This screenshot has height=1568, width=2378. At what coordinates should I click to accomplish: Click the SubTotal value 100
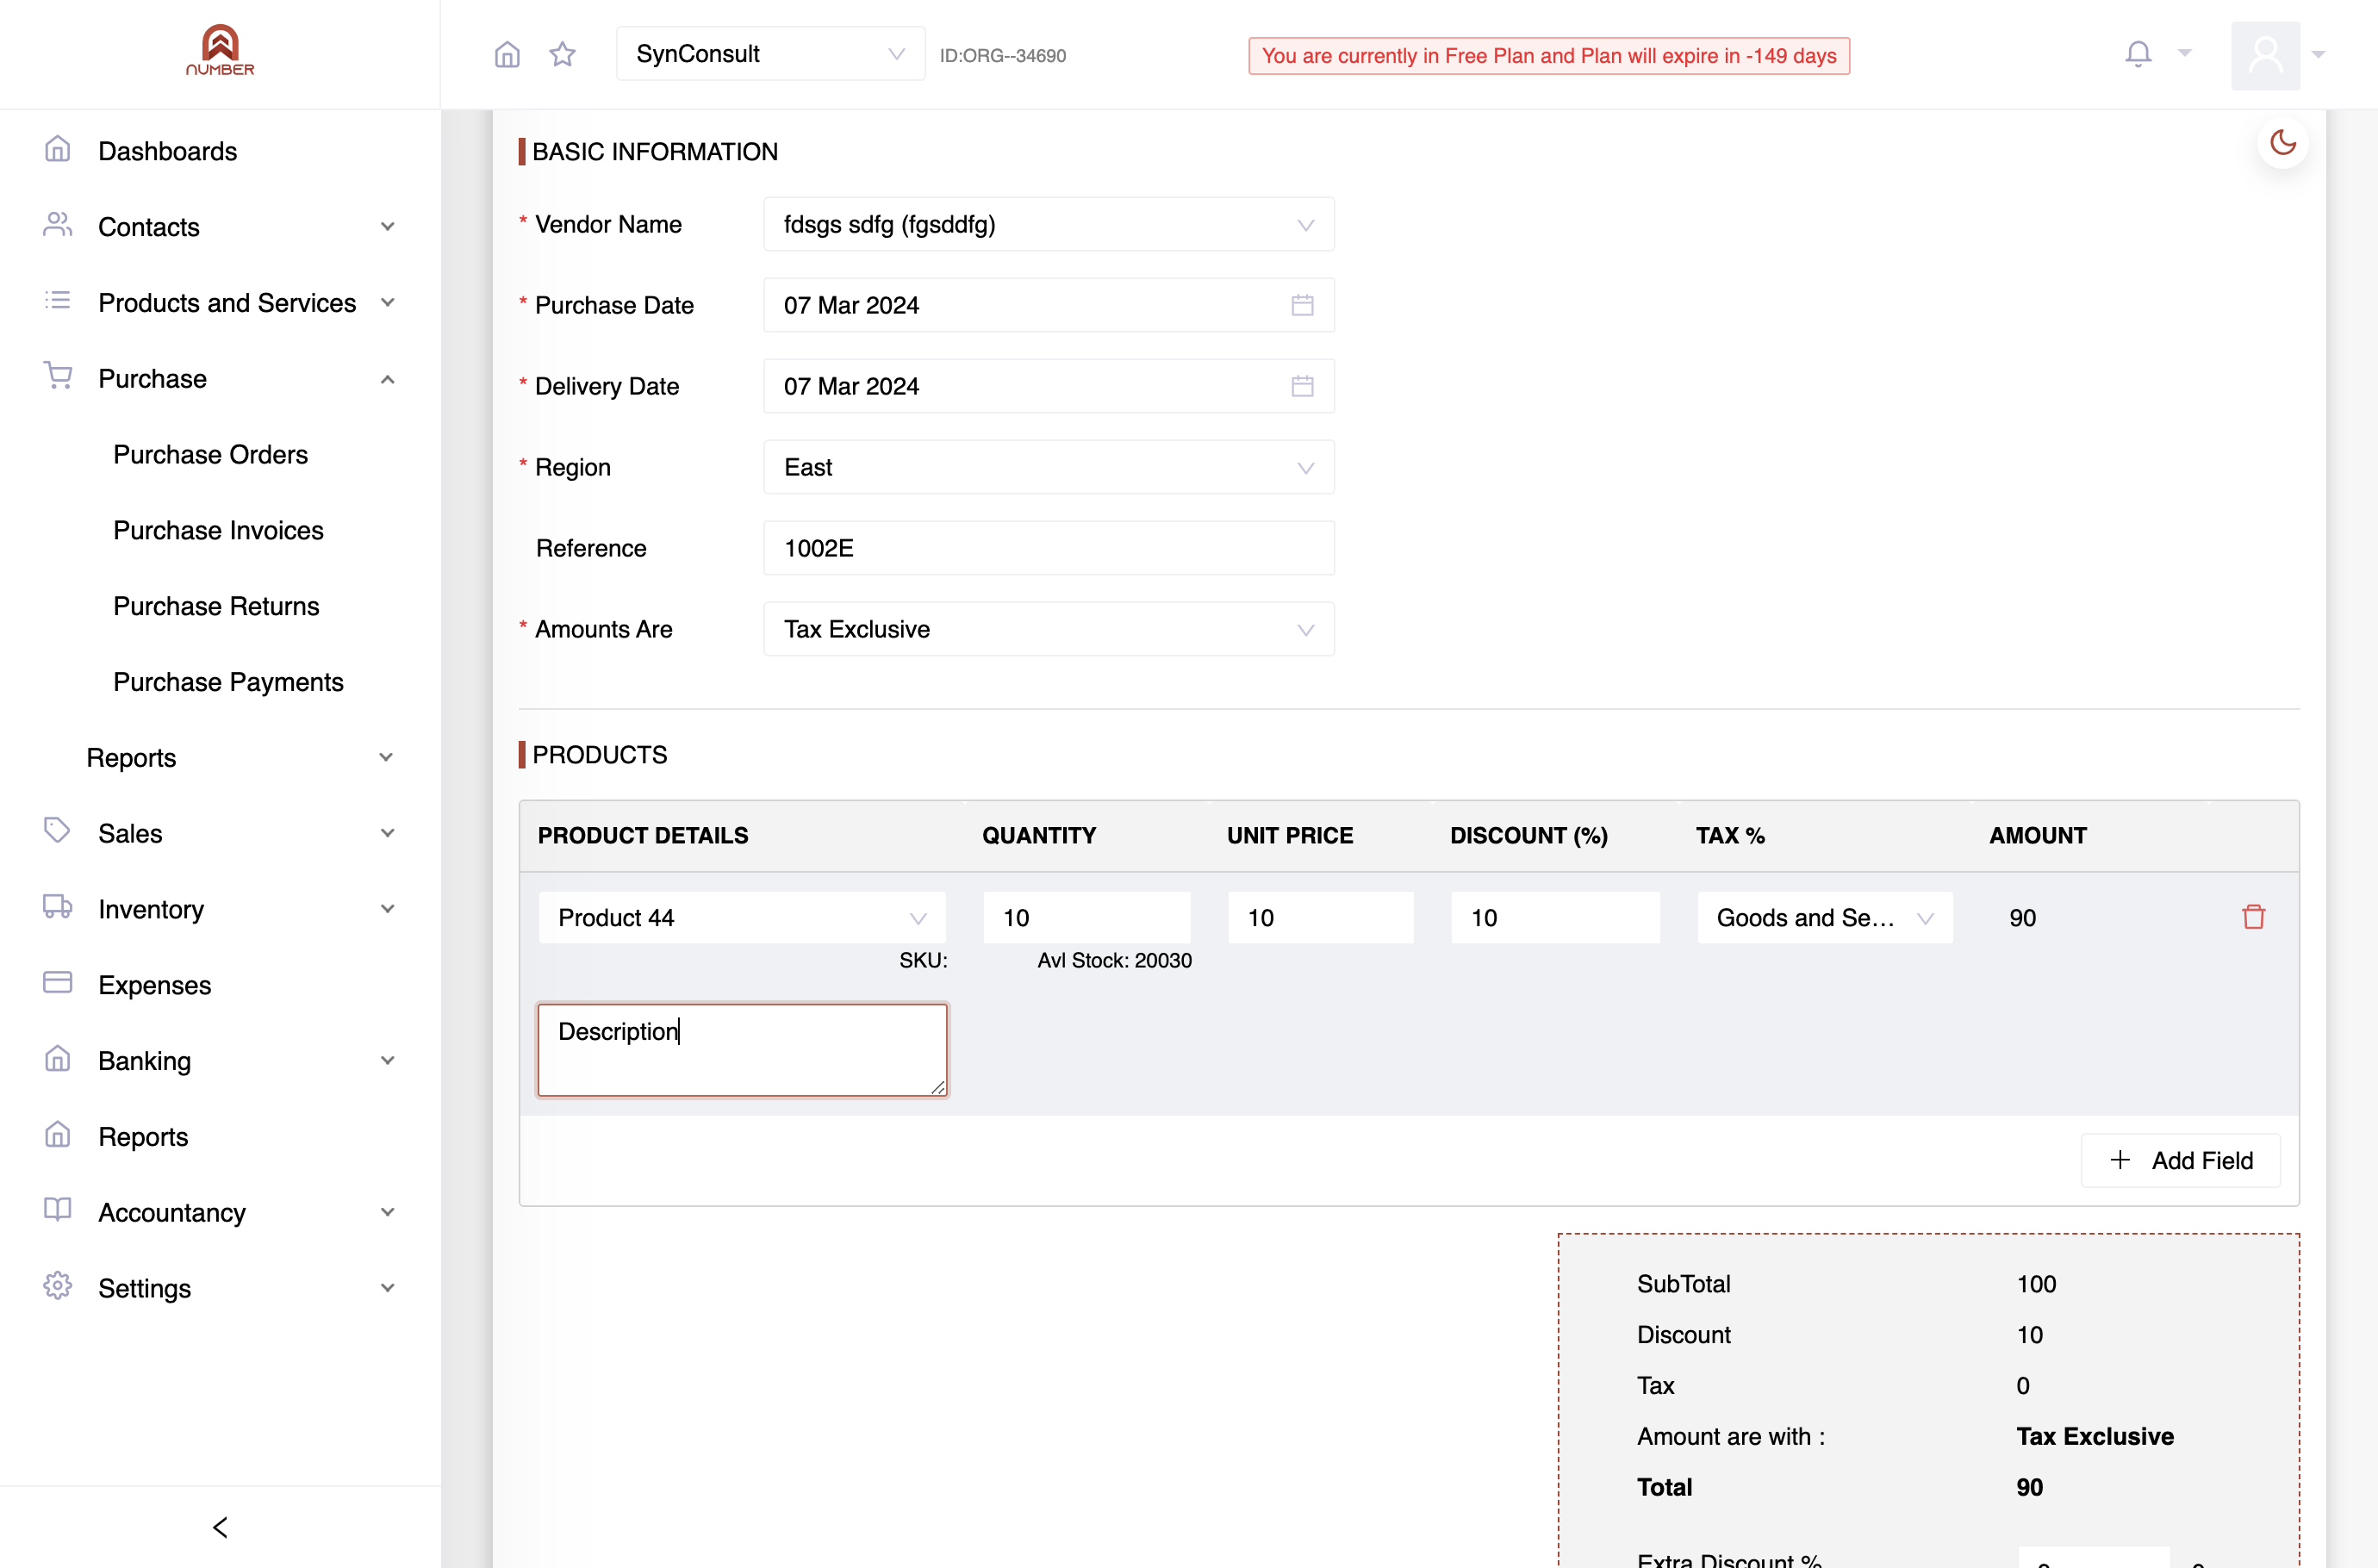pos(2036,1284)
